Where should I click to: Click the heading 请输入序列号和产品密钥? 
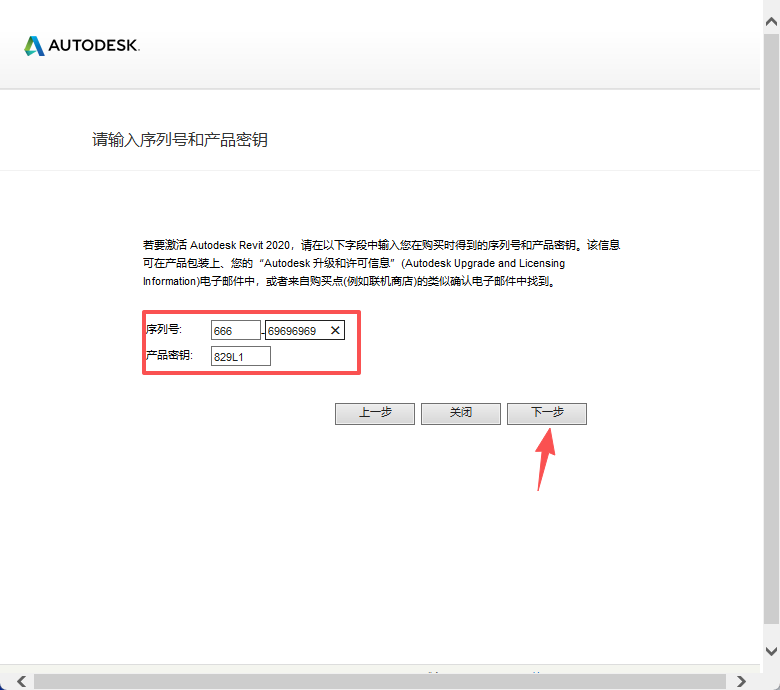pos(180,140)
